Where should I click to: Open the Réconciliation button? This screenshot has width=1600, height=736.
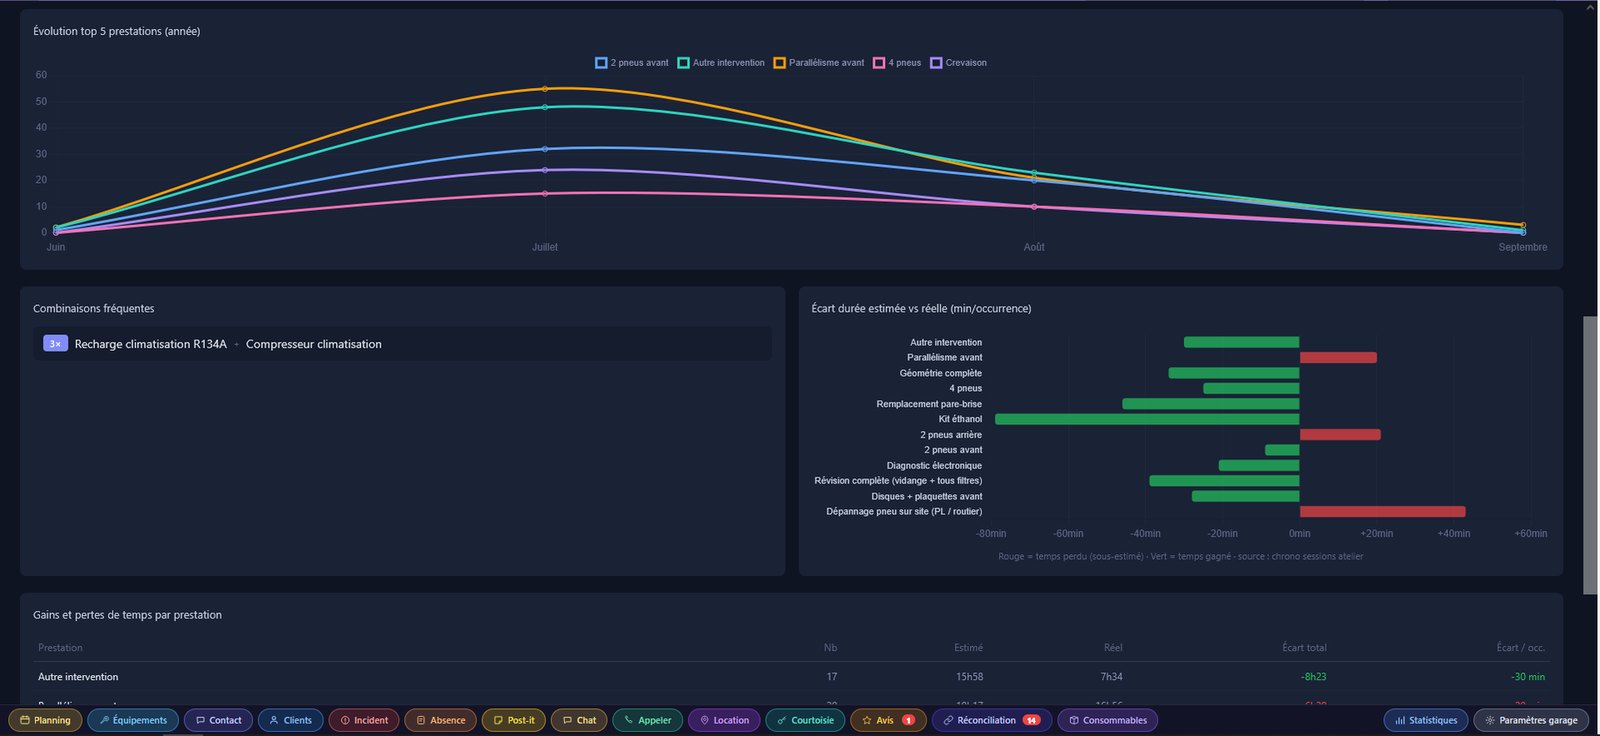[991, 720]
